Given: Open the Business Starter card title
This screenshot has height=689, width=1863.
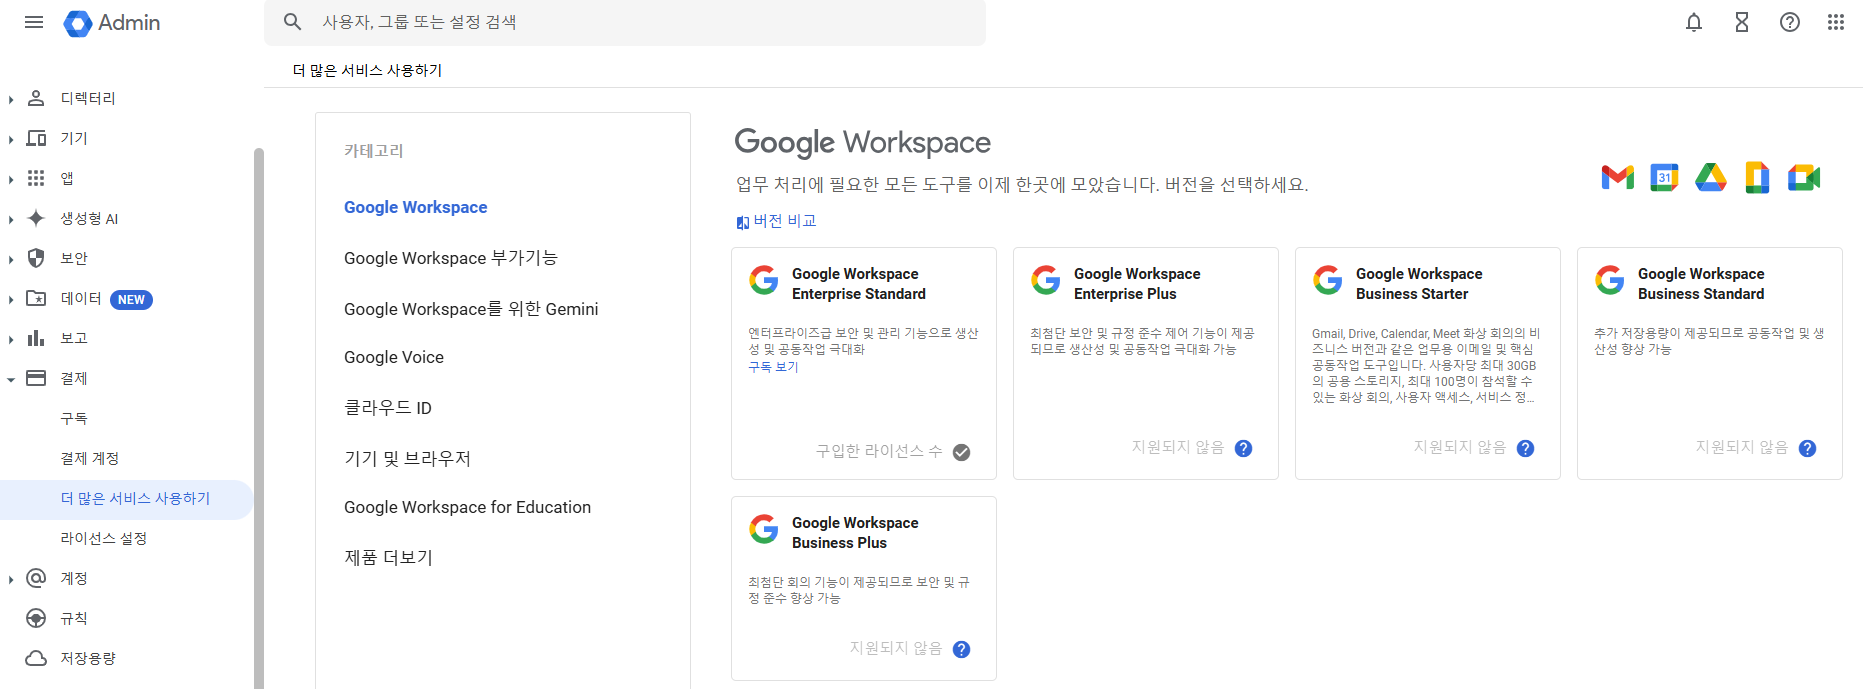Looking at the screenshot, I should (x=1419, y=284).
